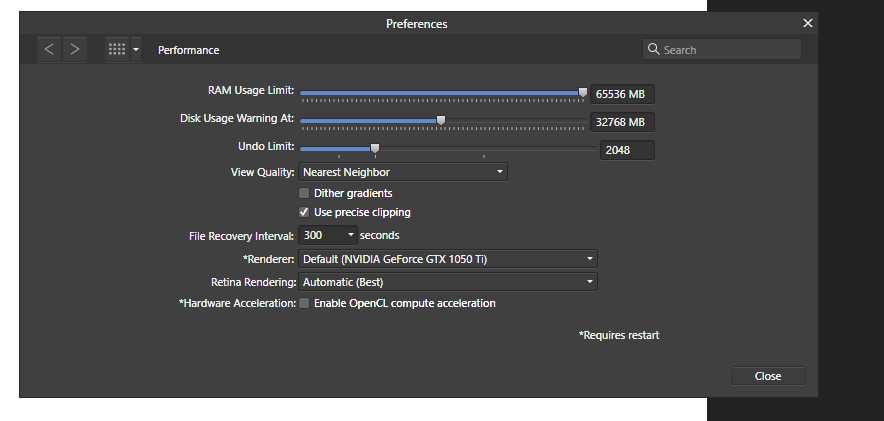Expand the arrow beside the grid icon

pyautogui.click(x=136, y=50)
